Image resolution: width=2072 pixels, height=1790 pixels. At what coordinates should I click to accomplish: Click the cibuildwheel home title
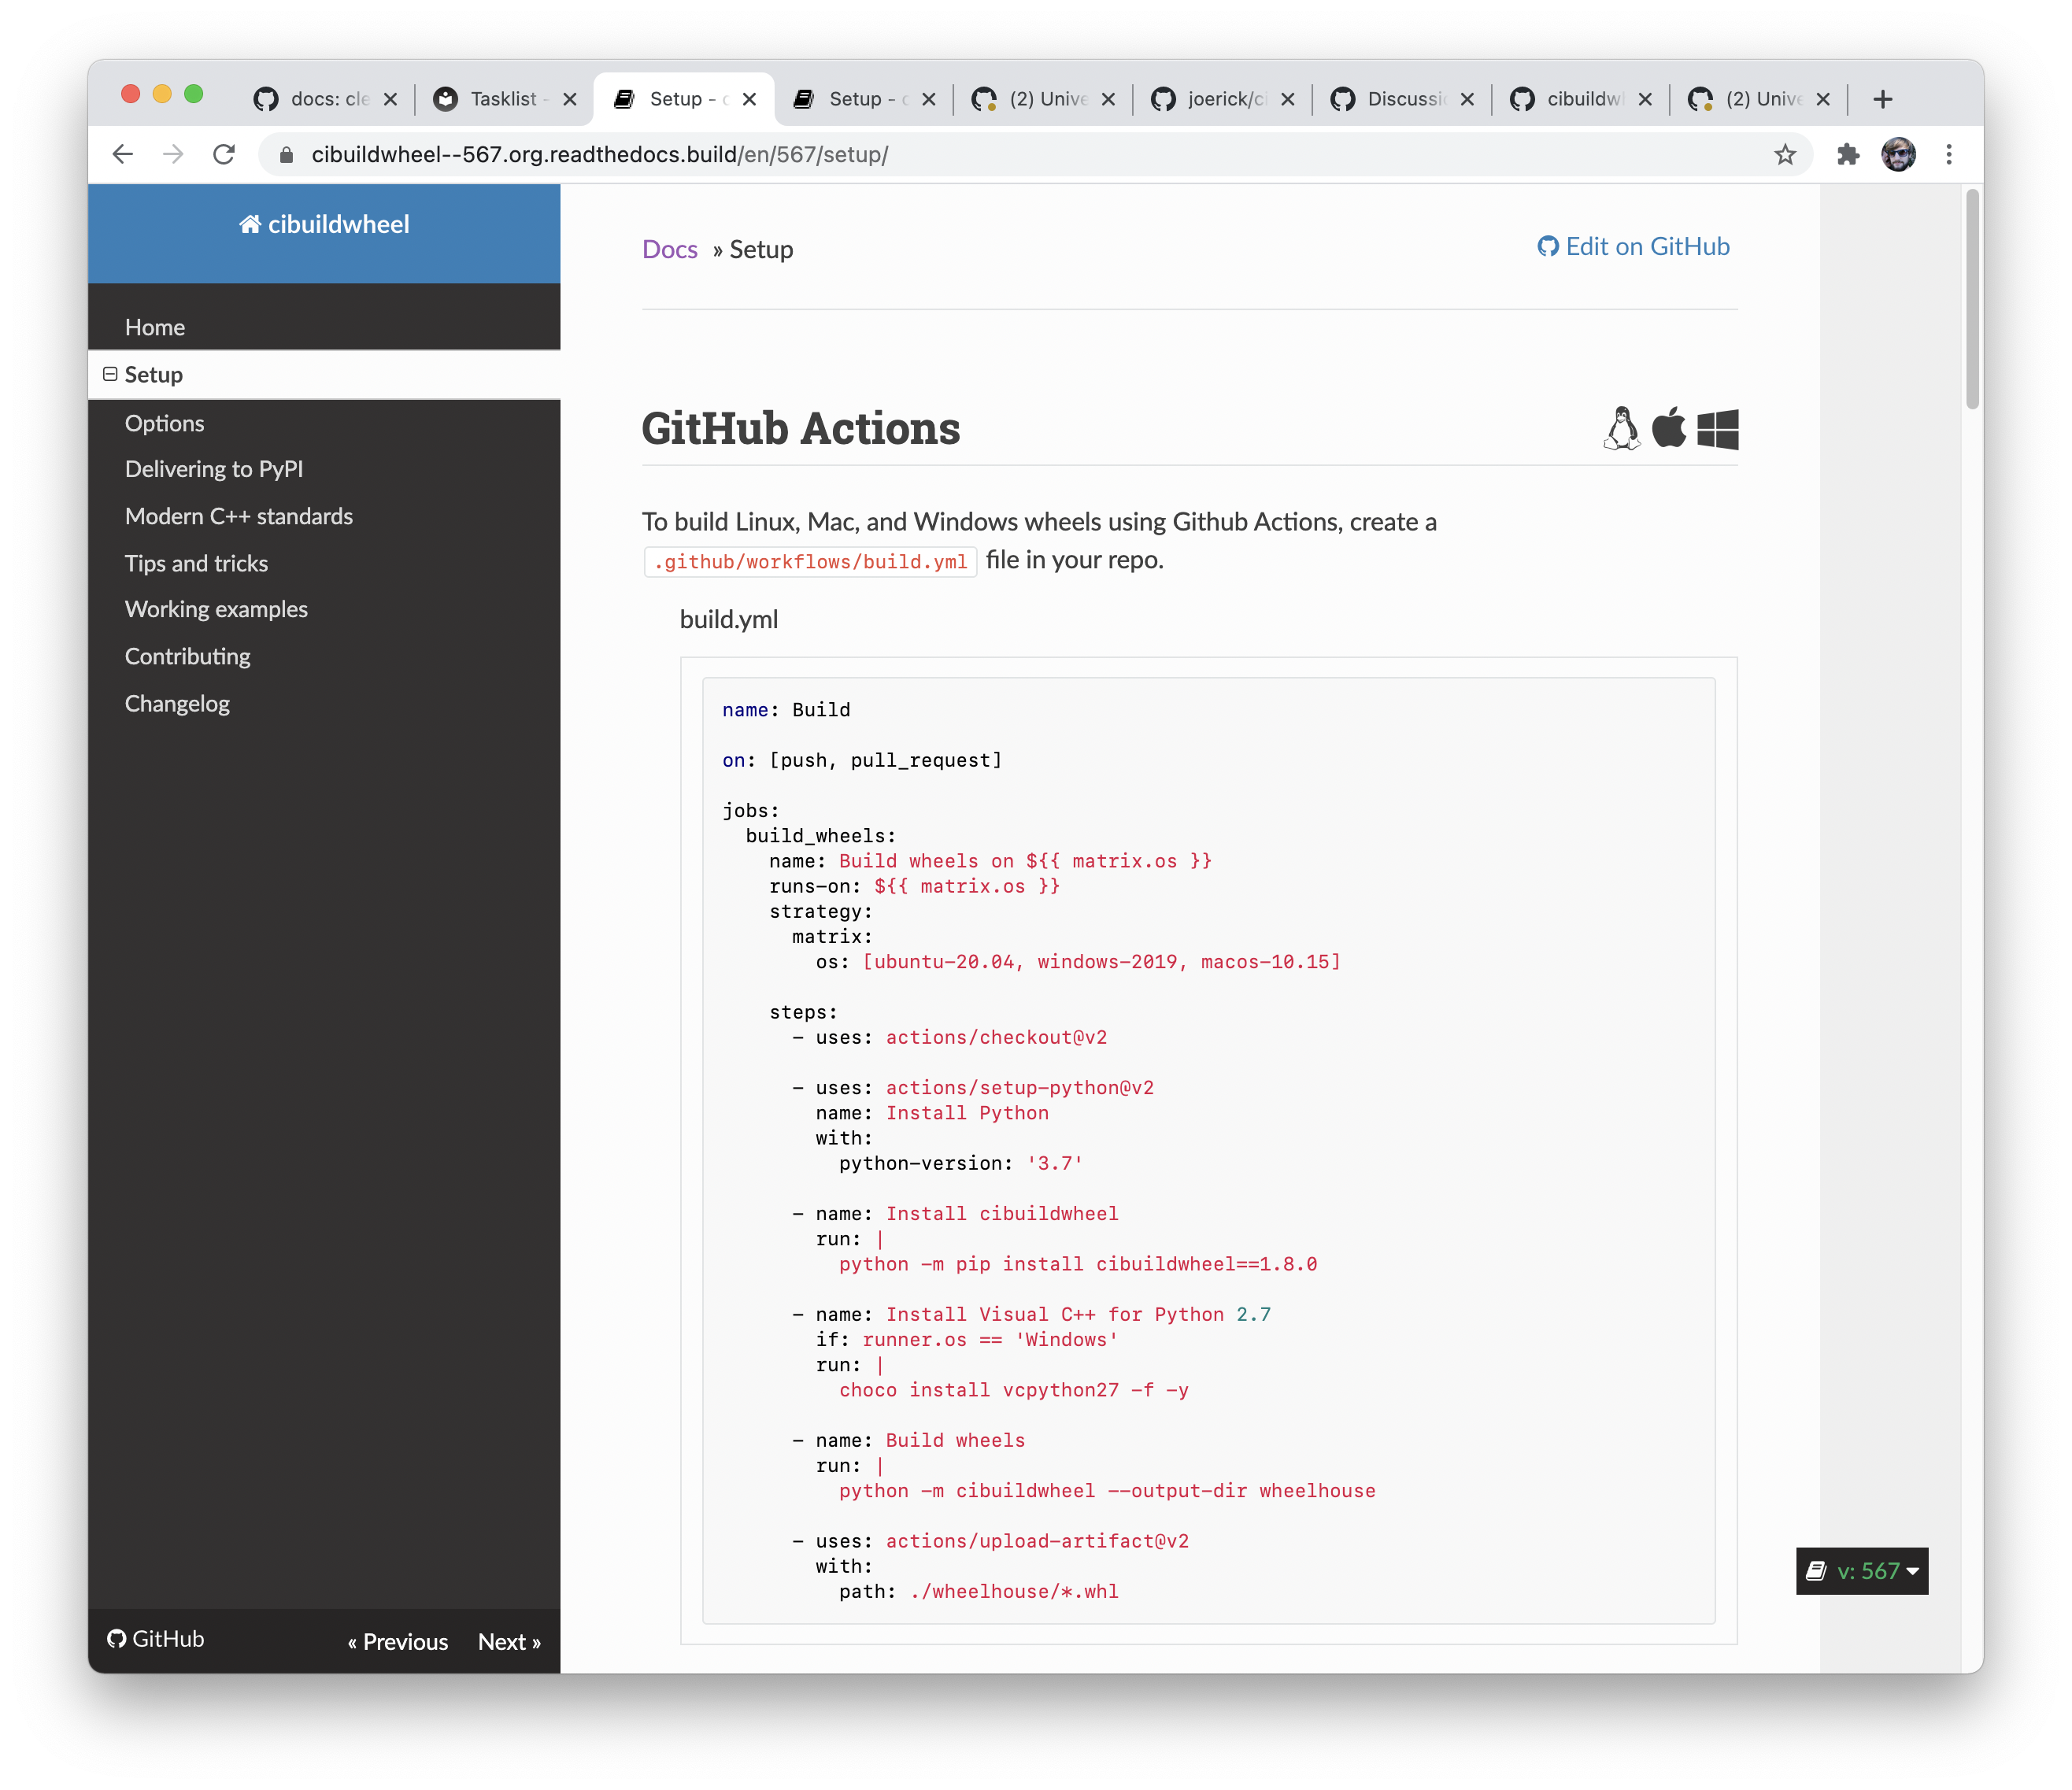pos(325,224)
